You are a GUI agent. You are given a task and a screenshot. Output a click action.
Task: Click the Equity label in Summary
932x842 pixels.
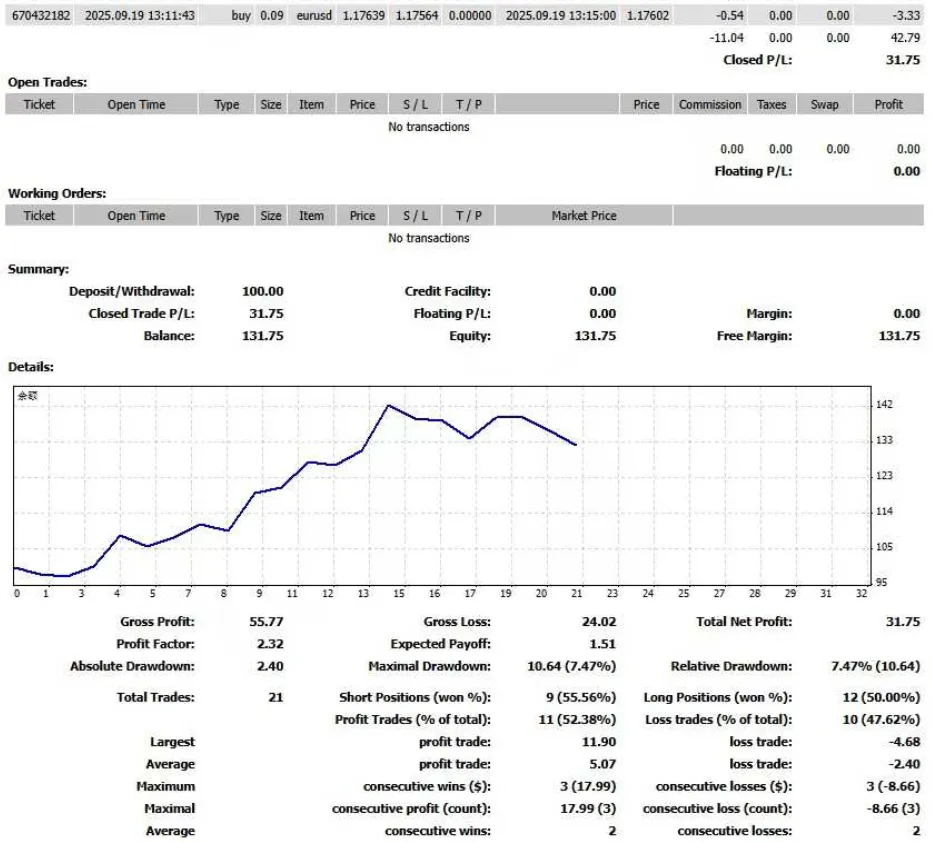470,336
